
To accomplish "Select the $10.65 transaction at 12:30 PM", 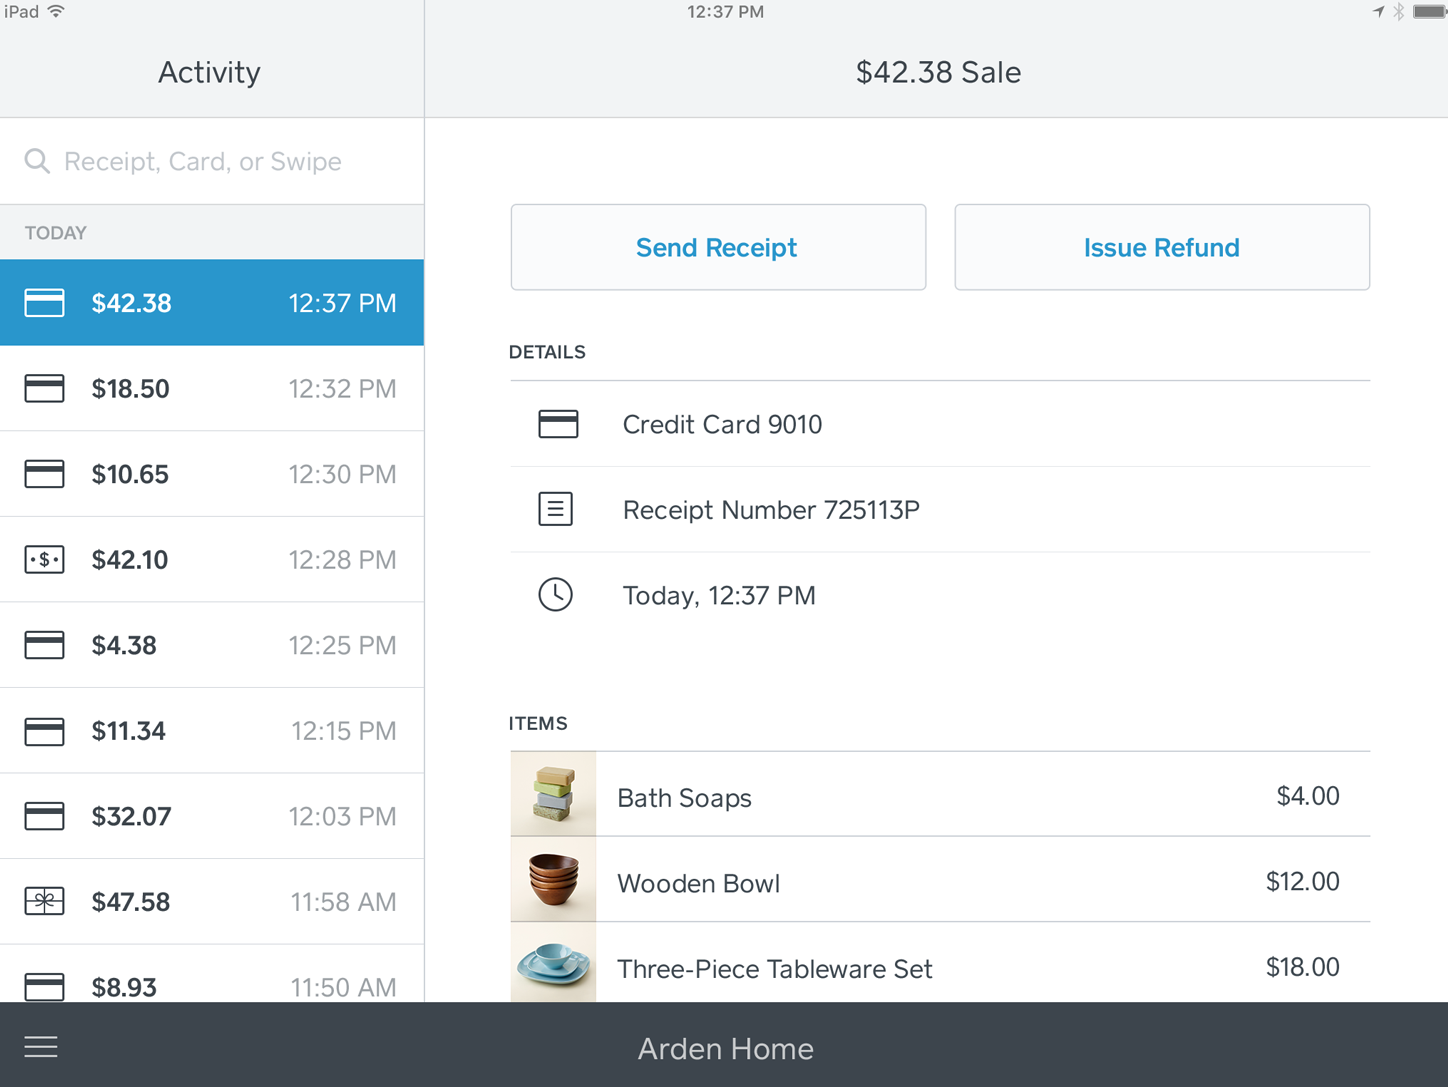I will 212,474.
